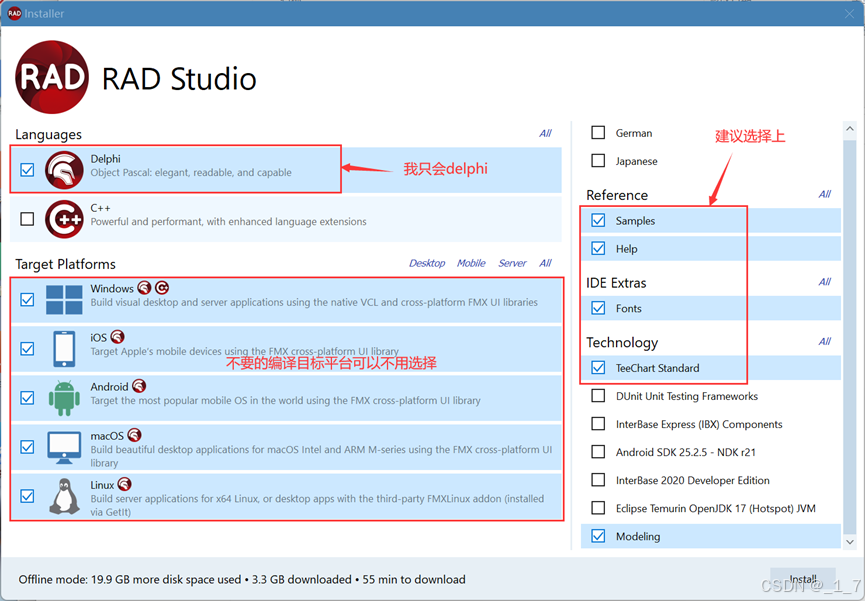
Task: Click Delphi badge beside iOS label
Action: tap(117, 337)
